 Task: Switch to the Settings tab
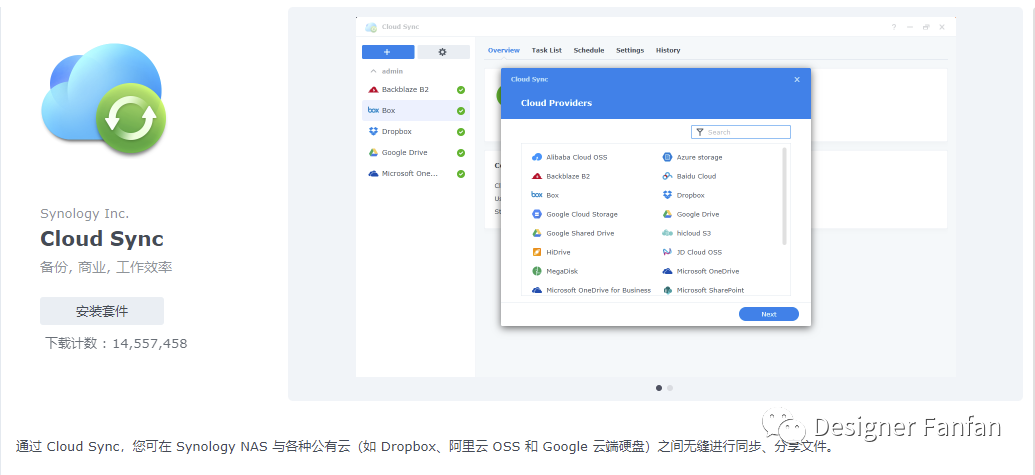(630, 50)
